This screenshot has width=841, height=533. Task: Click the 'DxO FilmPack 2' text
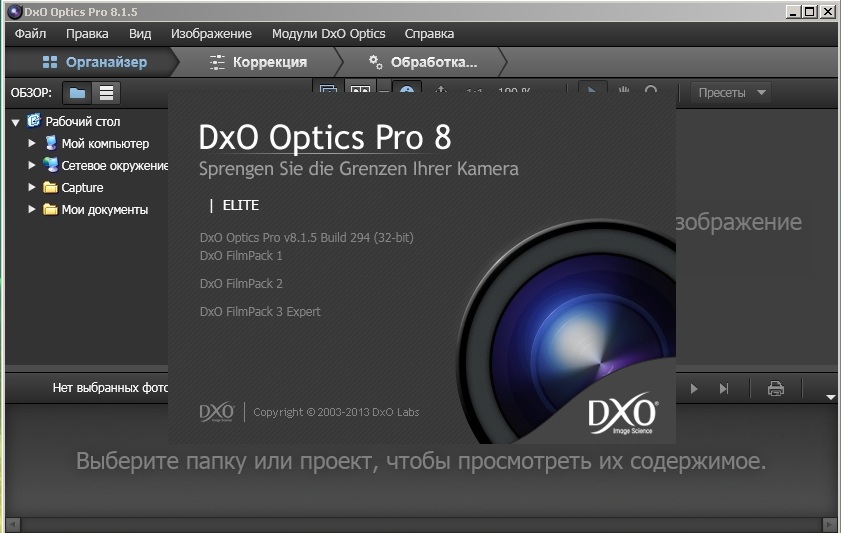point(241,284)
